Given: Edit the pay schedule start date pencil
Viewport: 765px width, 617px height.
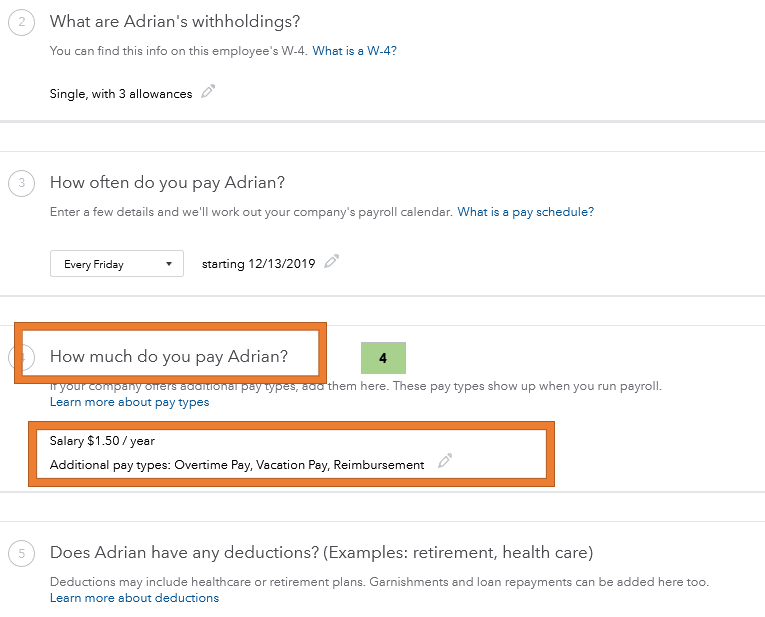Looking at the screenshot, I should click(x=332, y=262).
